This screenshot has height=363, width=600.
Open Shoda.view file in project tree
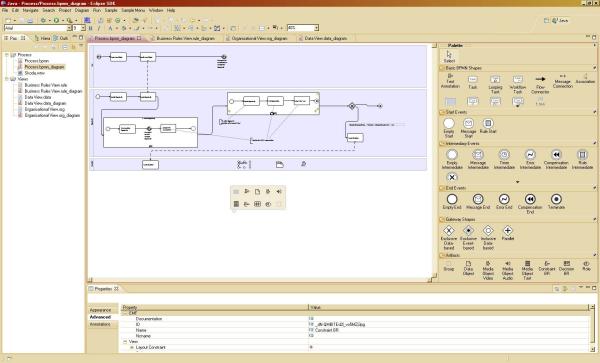click(34, 73)
